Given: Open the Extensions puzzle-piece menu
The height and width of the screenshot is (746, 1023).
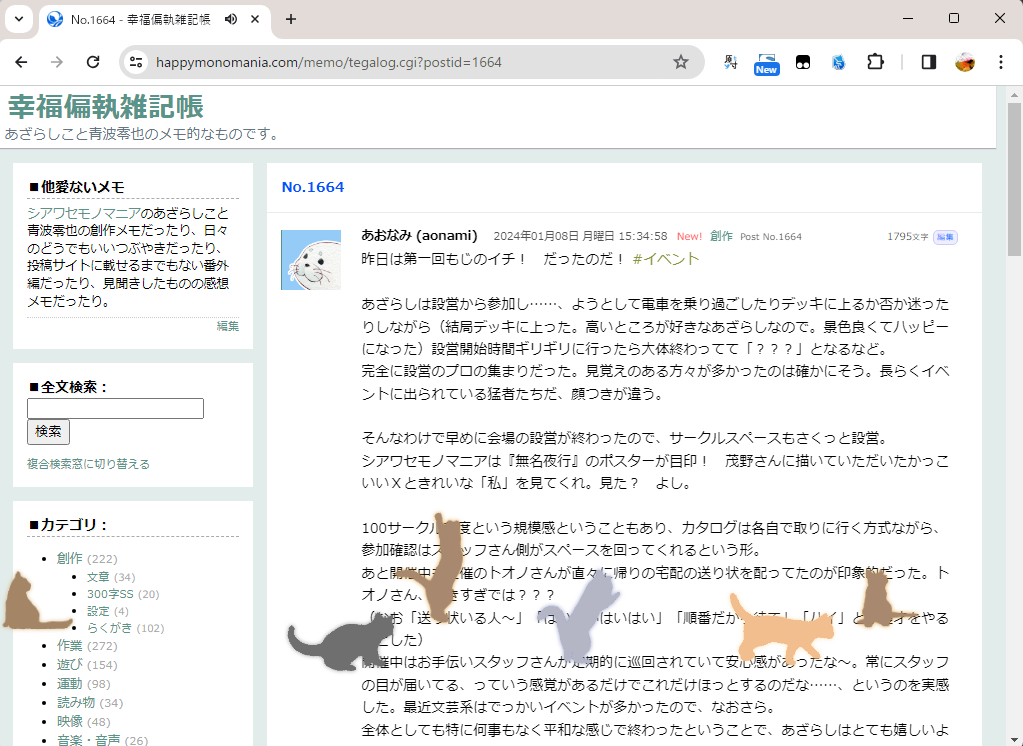Looking at the screenshot, I should click(x=875, y=62).
